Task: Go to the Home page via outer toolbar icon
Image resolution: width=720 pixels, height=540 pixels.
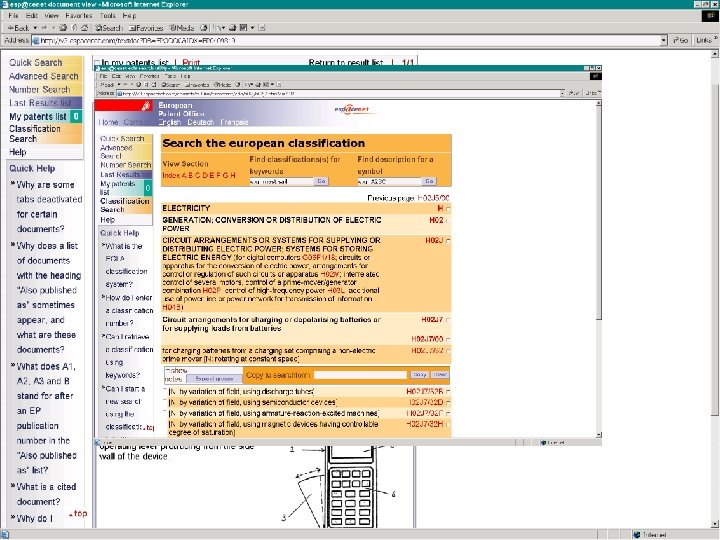Action: (84, 28)
